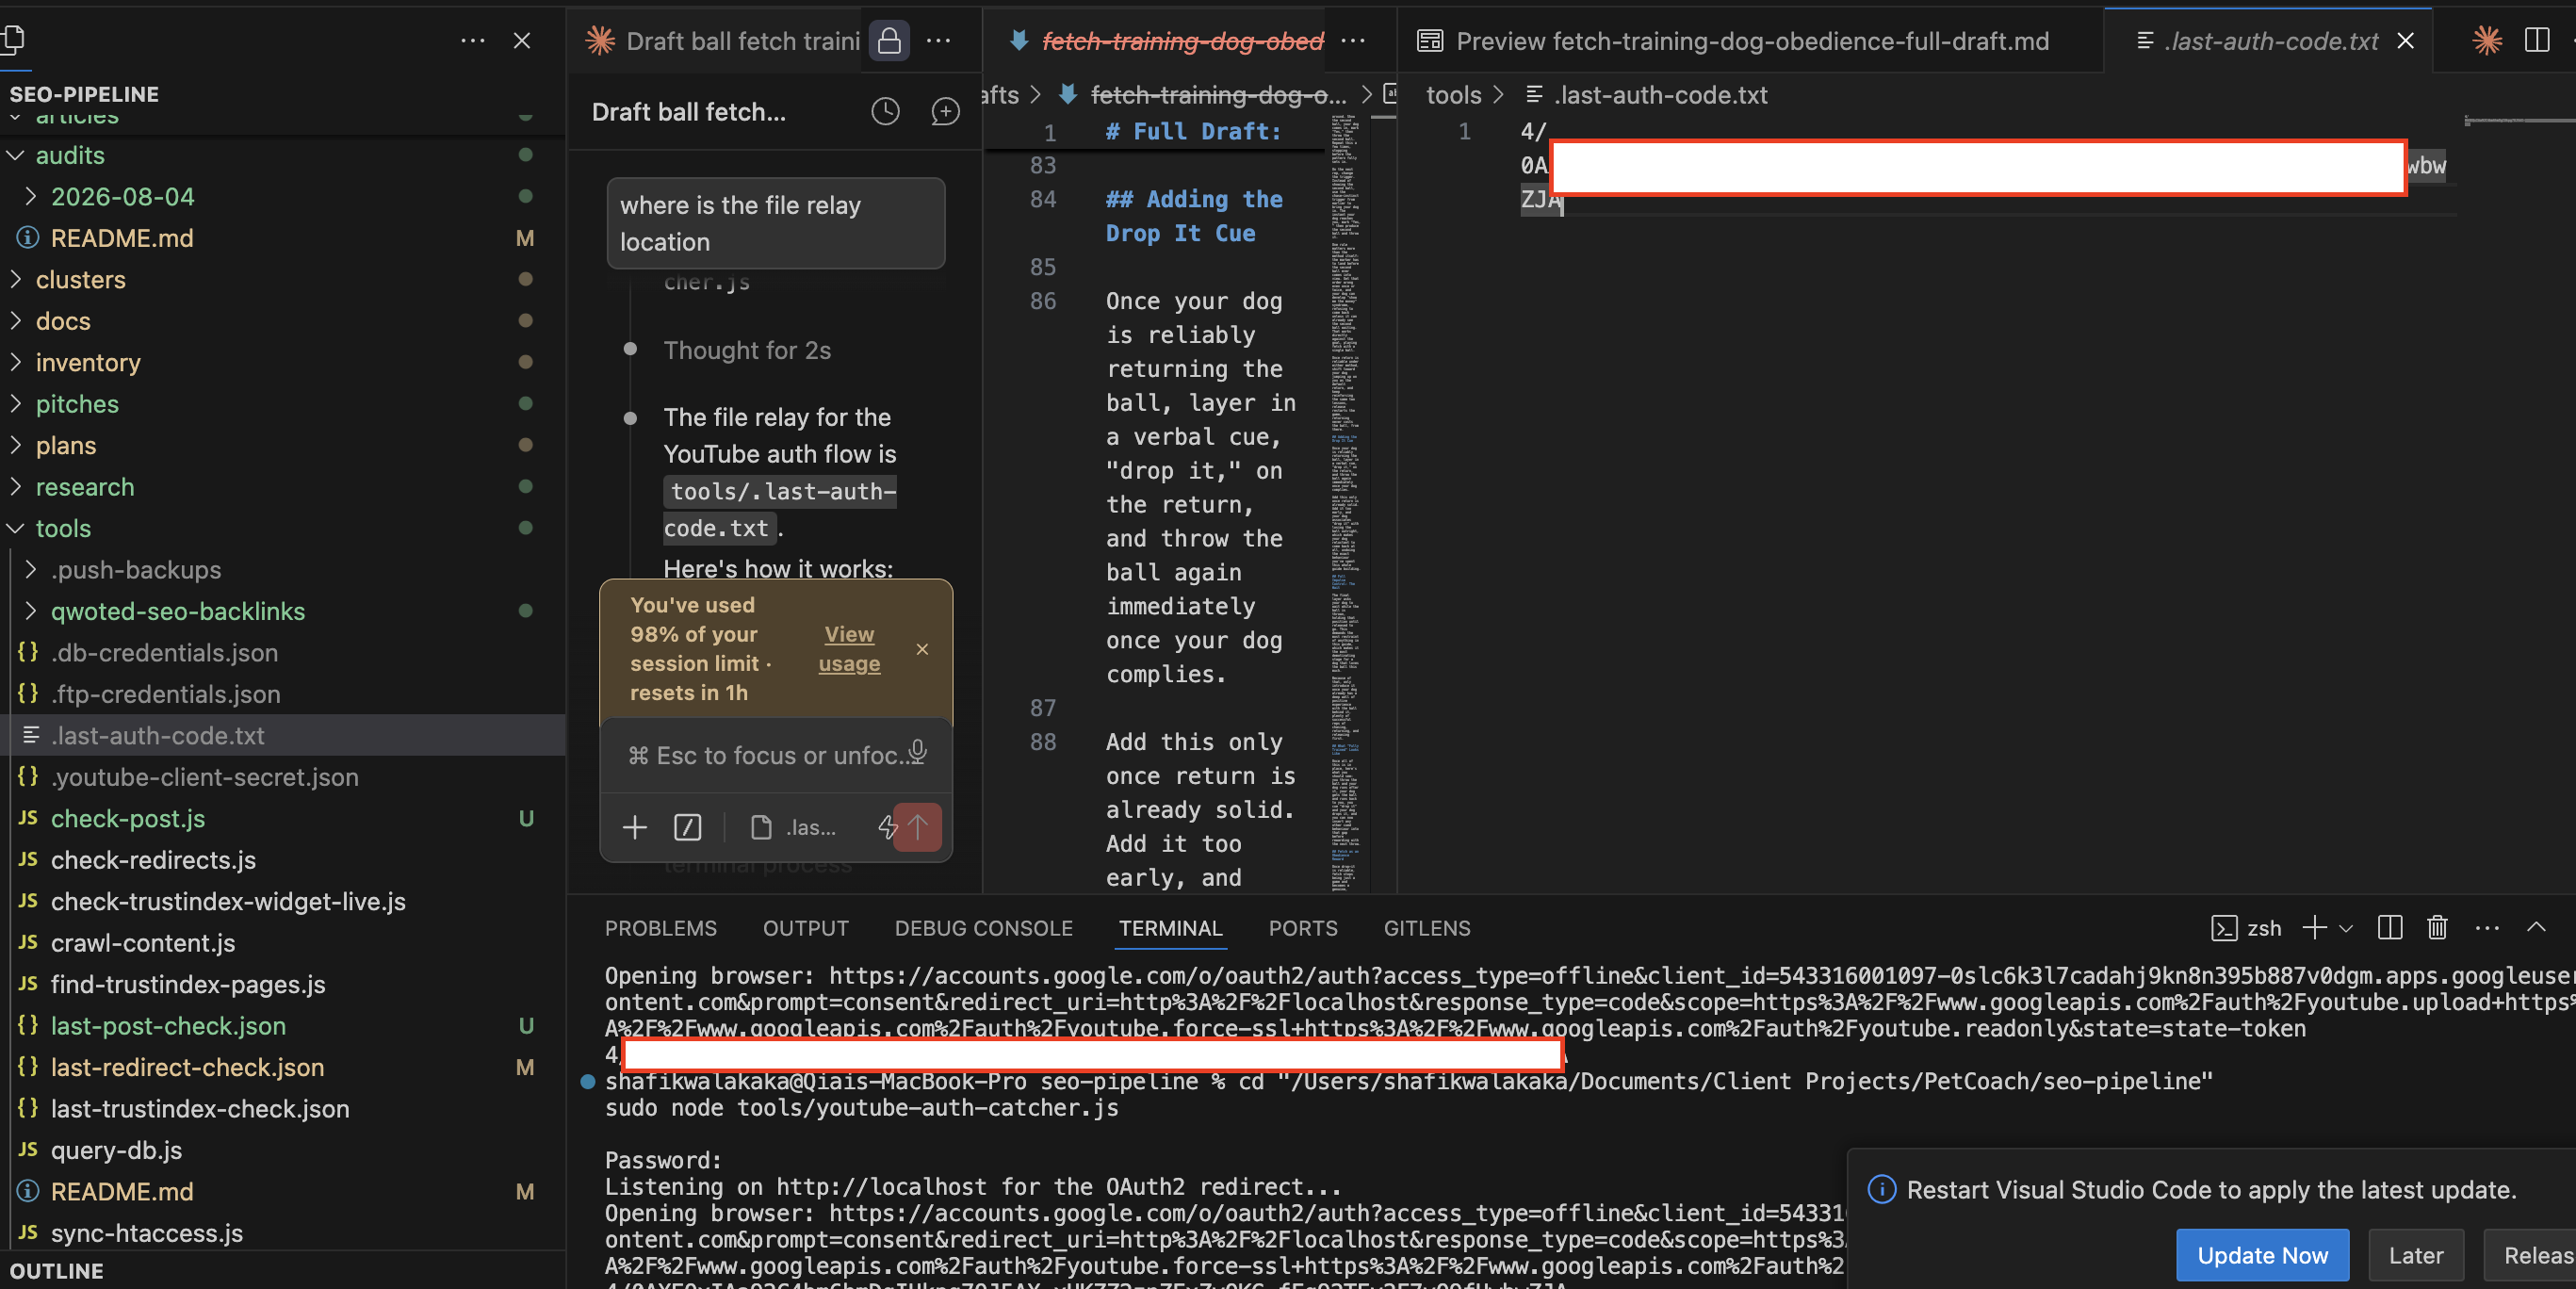The width and height of the screenshot is (2576, 1289).
Task: Maximize panel with up chevron
Action: coord(2536,928)
